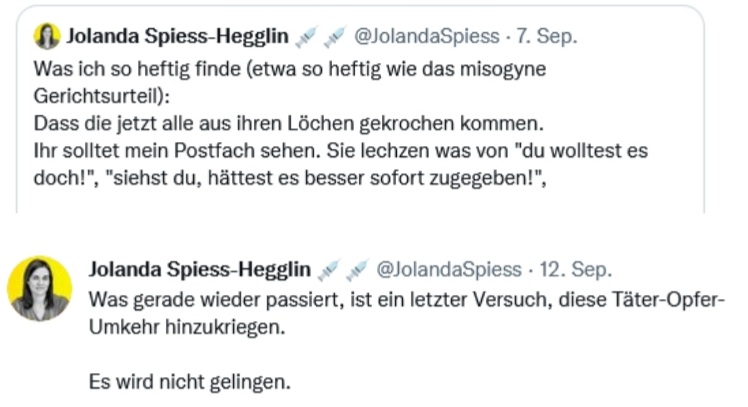Screen dimensions: 748x407
Task: Click first syringe emoji in 12. Sep. tweet
Action: click(329, 270)
